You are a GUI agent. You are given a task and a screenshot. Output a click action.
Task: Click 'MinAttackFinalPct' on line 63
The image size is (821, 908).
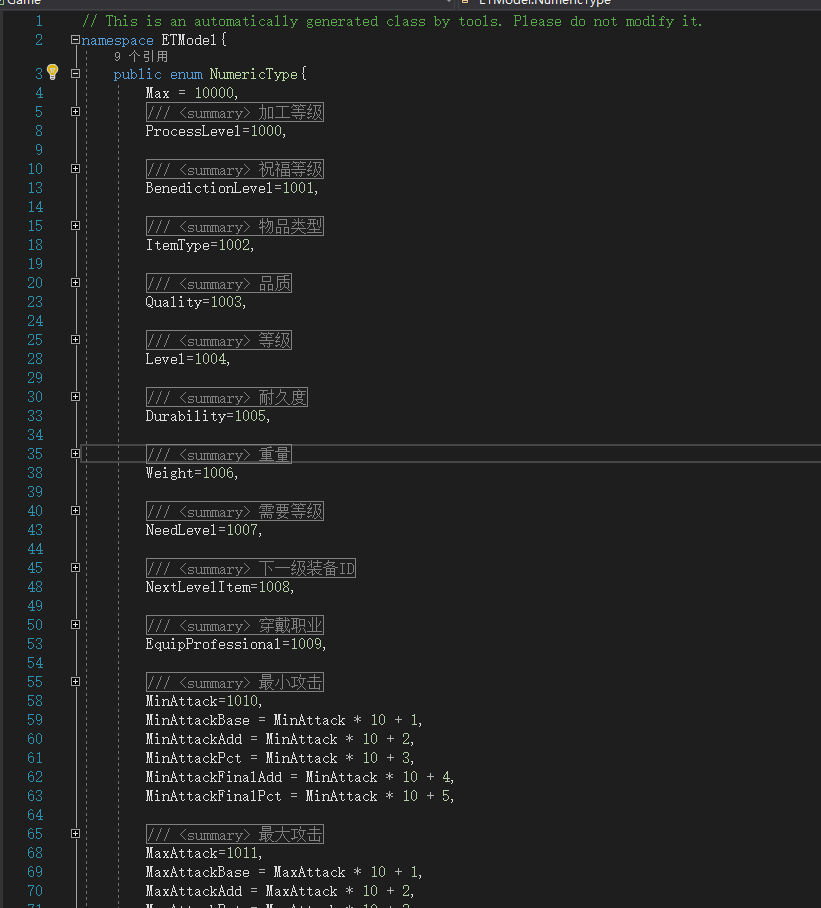click(214, 796)
